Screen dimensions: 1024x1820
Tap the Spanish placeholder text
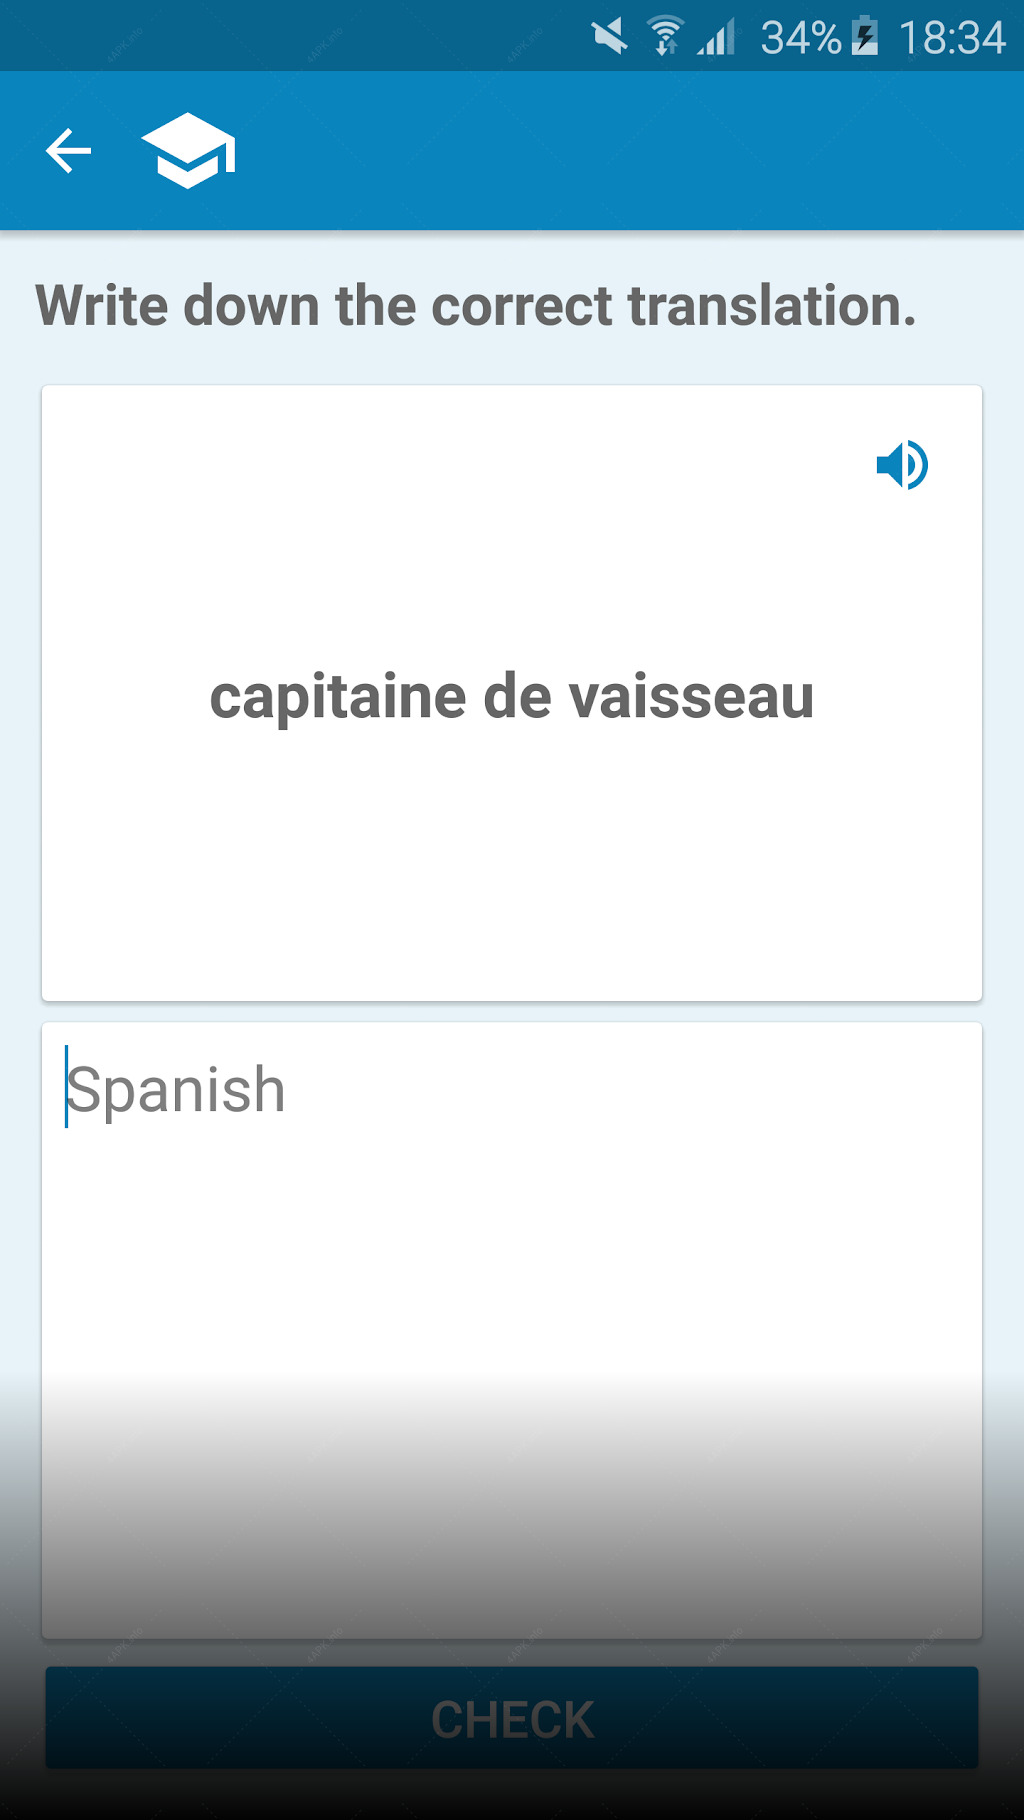[176, 1090]
